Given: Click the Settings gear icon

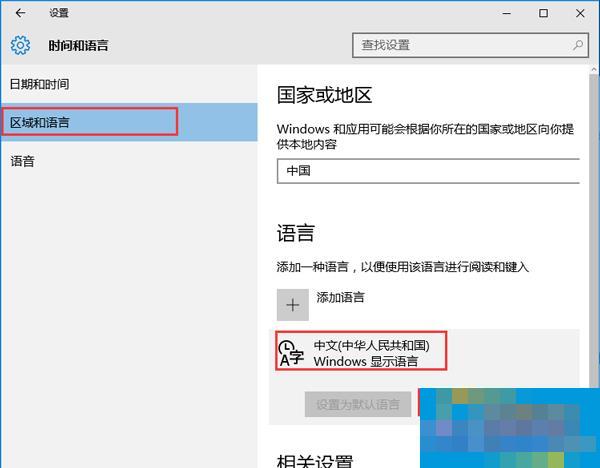Looking at the screenshot, I should [20, 45].
